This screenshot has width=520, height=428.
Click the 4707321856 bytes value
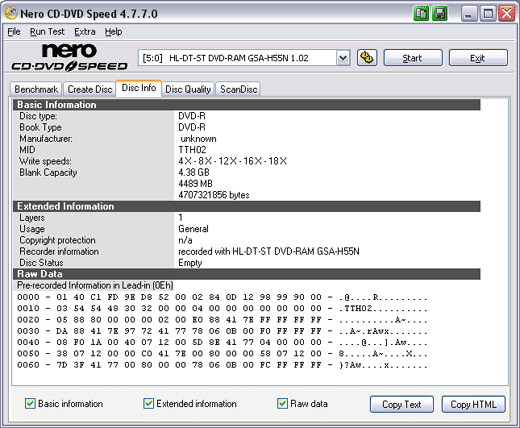pos(214,195)
